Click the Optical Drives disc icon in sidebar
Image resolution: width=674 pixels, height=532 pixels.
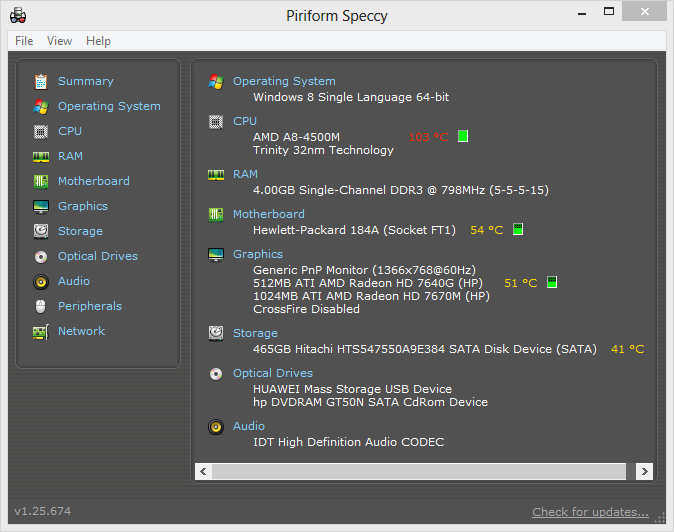tap(40, 256)
